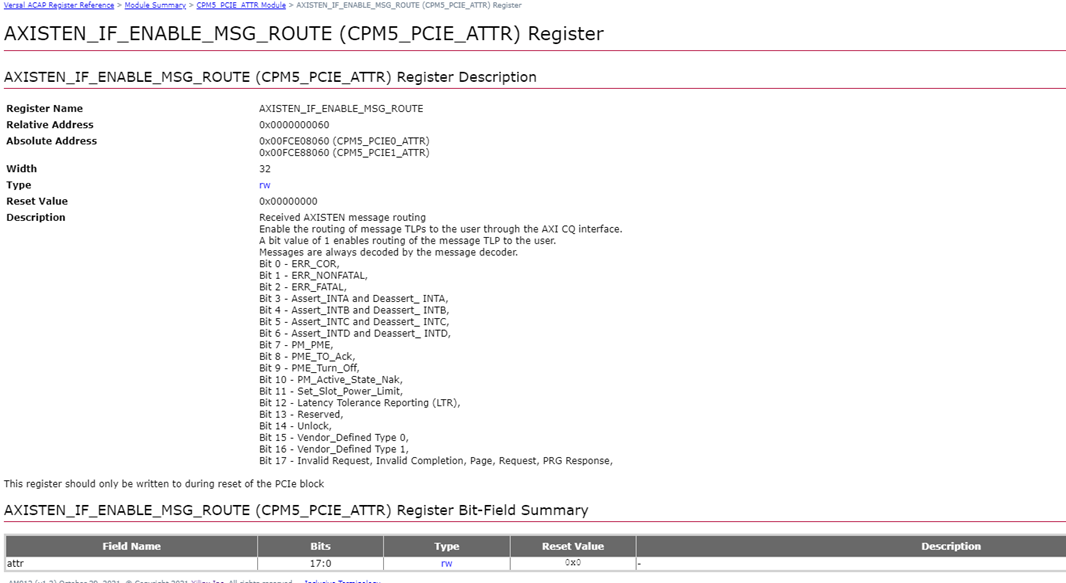Click the Register Description section heading
The image size is (1066, 583).
click(x=270, y=77)
